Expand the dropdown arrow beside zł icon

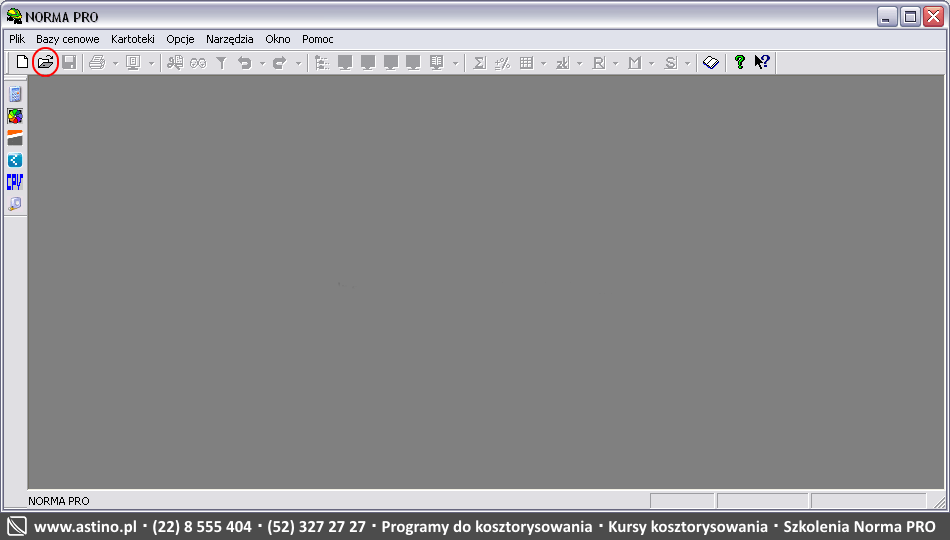579,63
